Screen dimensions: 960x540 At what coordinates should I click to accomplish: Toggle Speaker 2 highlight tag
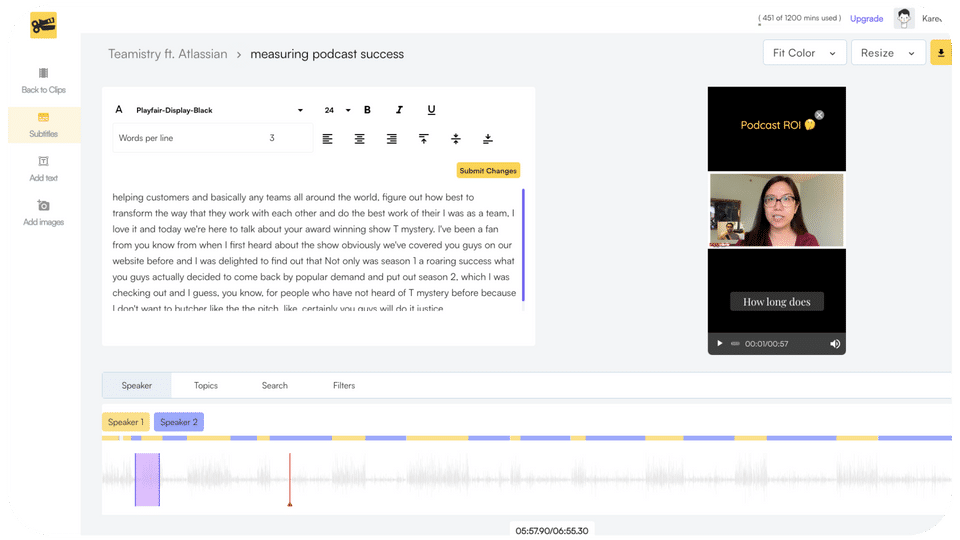pyautogui.click(x=179, y=422)
